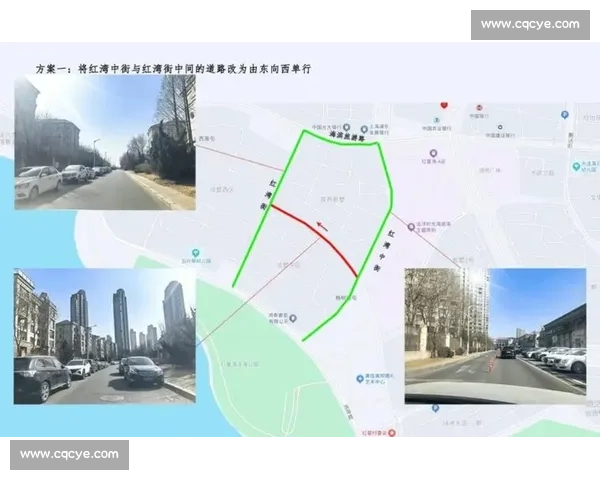This screenshot has width=600, height=480.
Task: Click the 红湾中街 vertical road label
Action: (384, 251)
